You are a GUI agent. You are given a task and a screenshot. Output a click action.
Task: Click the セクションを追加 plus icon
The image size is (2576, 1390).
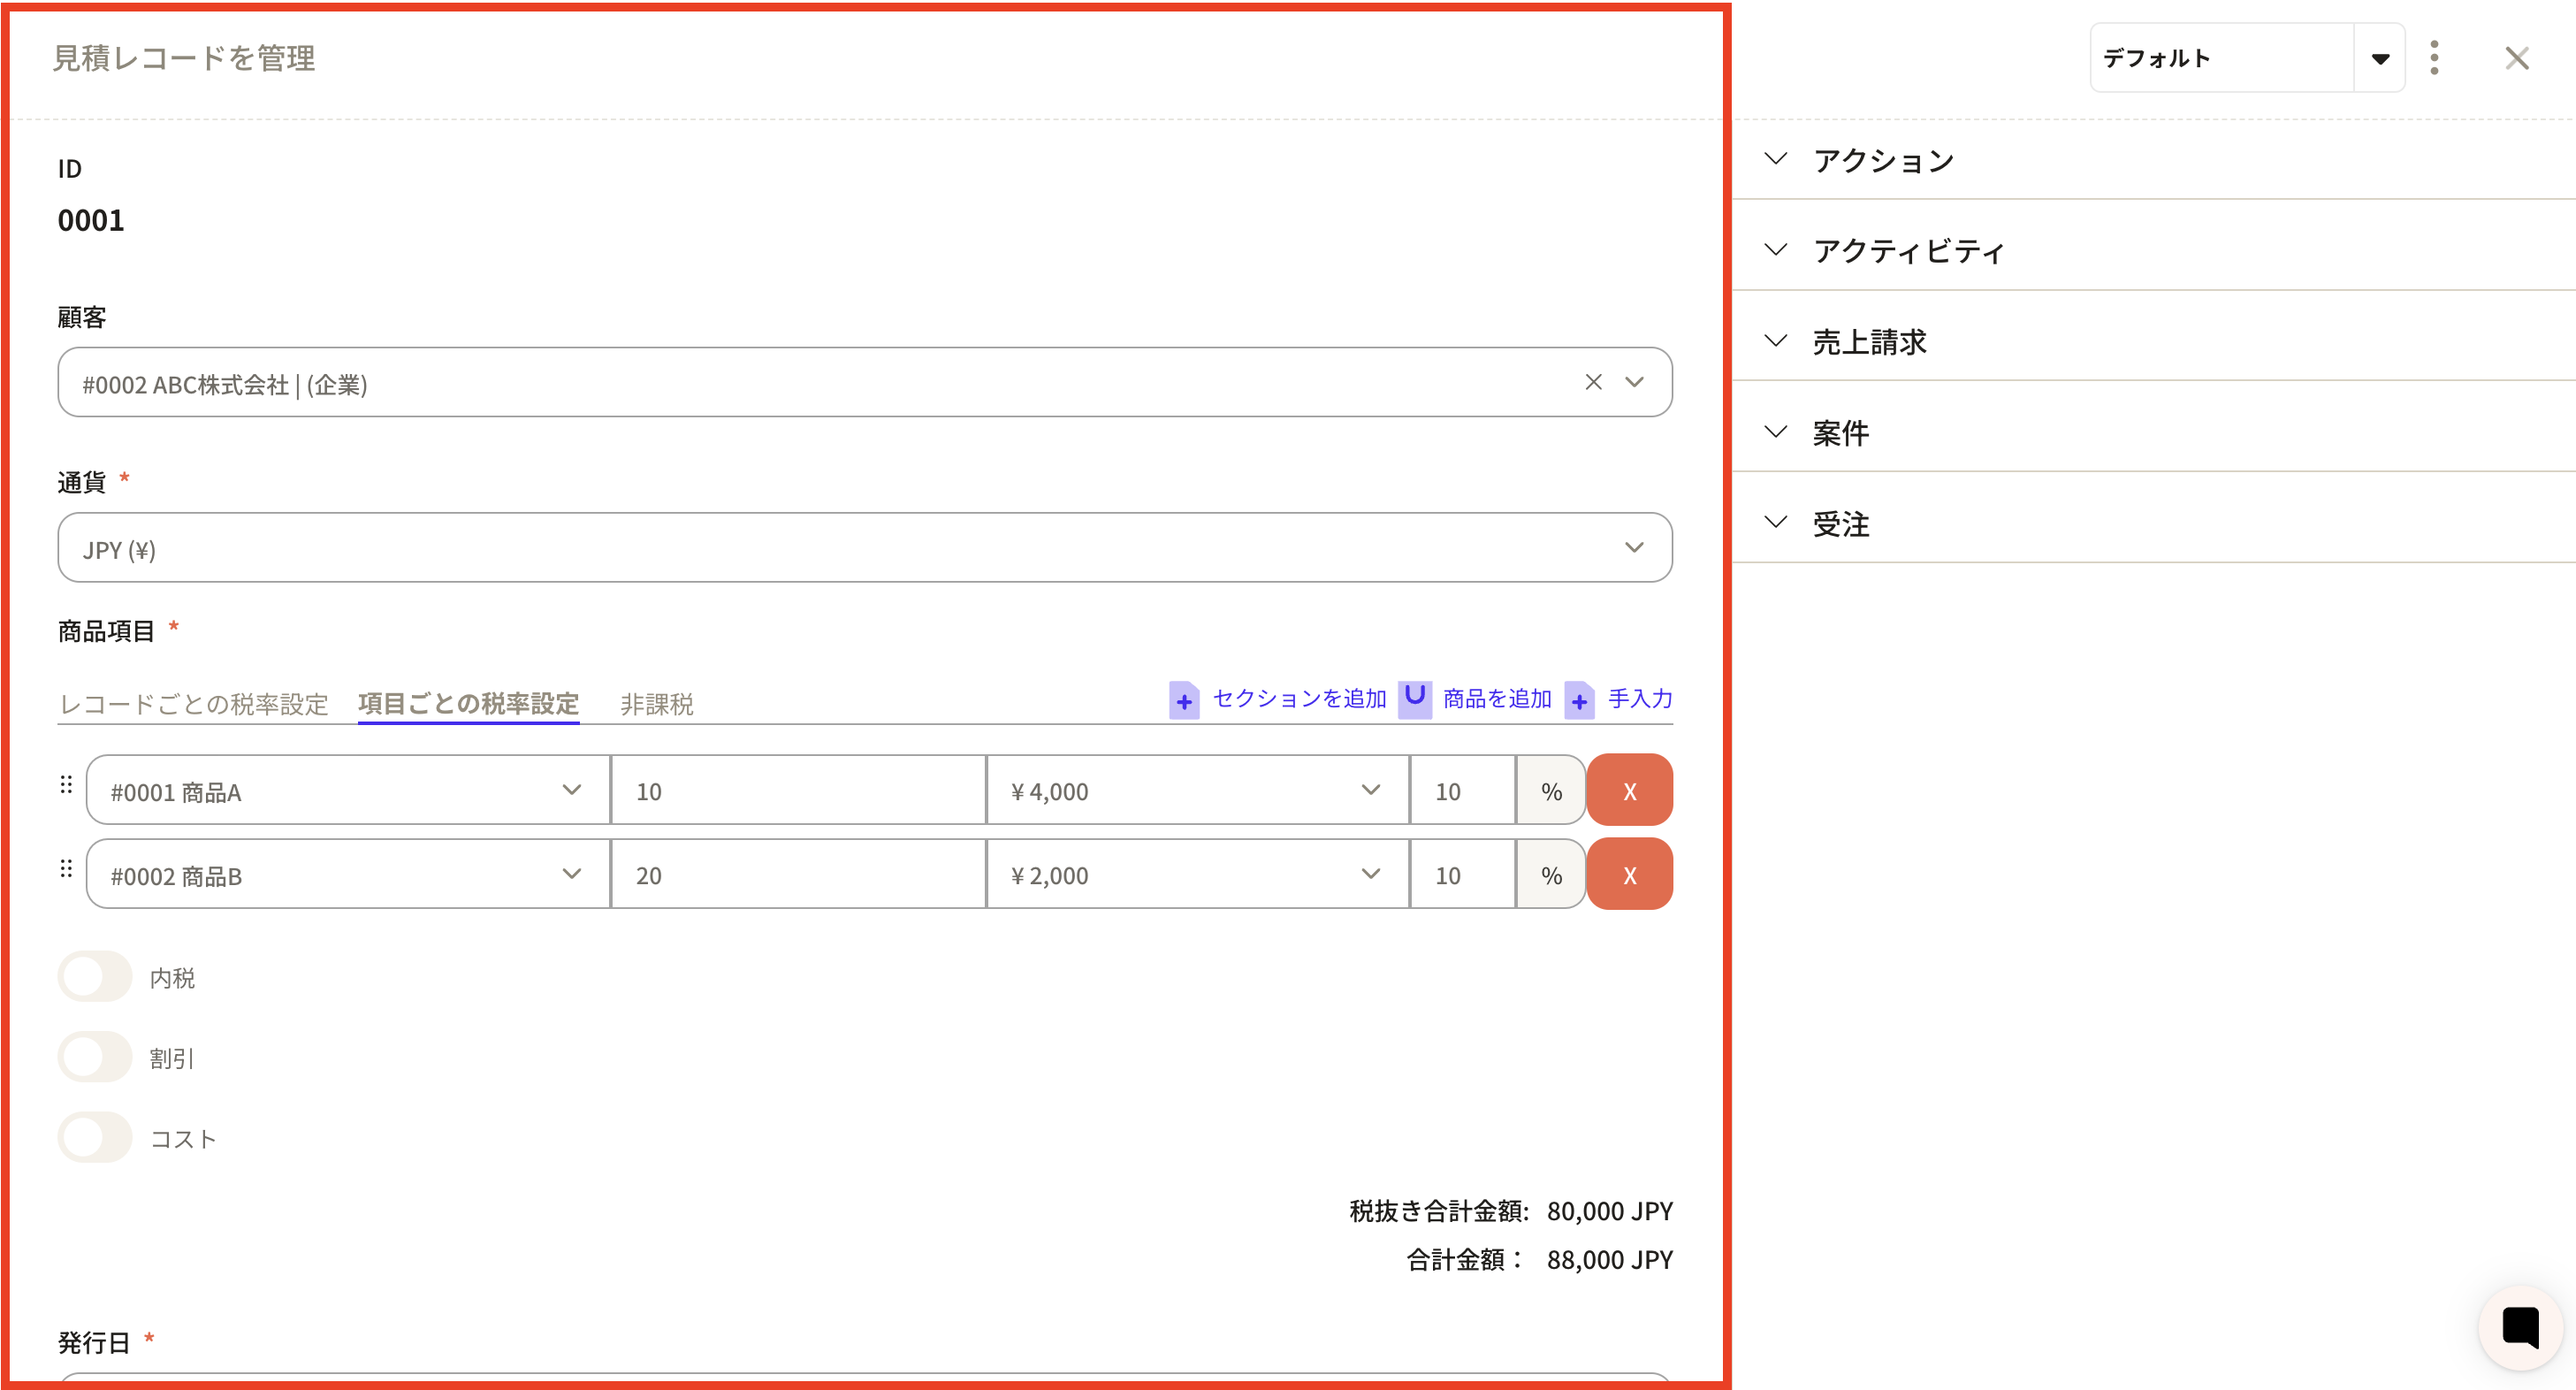pos(1184,700)
